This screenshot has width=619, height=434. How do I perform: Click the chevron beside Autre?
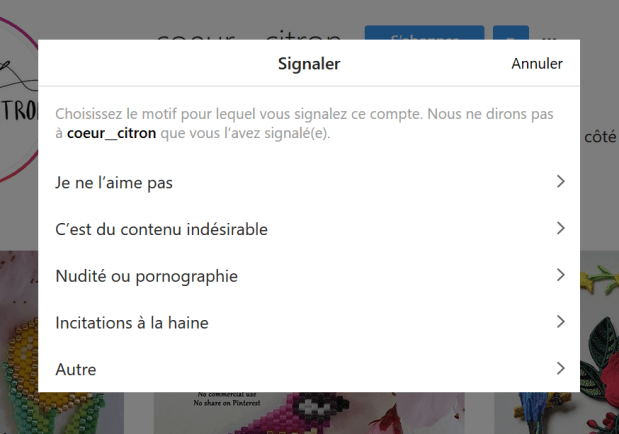(x=560, y=369)
